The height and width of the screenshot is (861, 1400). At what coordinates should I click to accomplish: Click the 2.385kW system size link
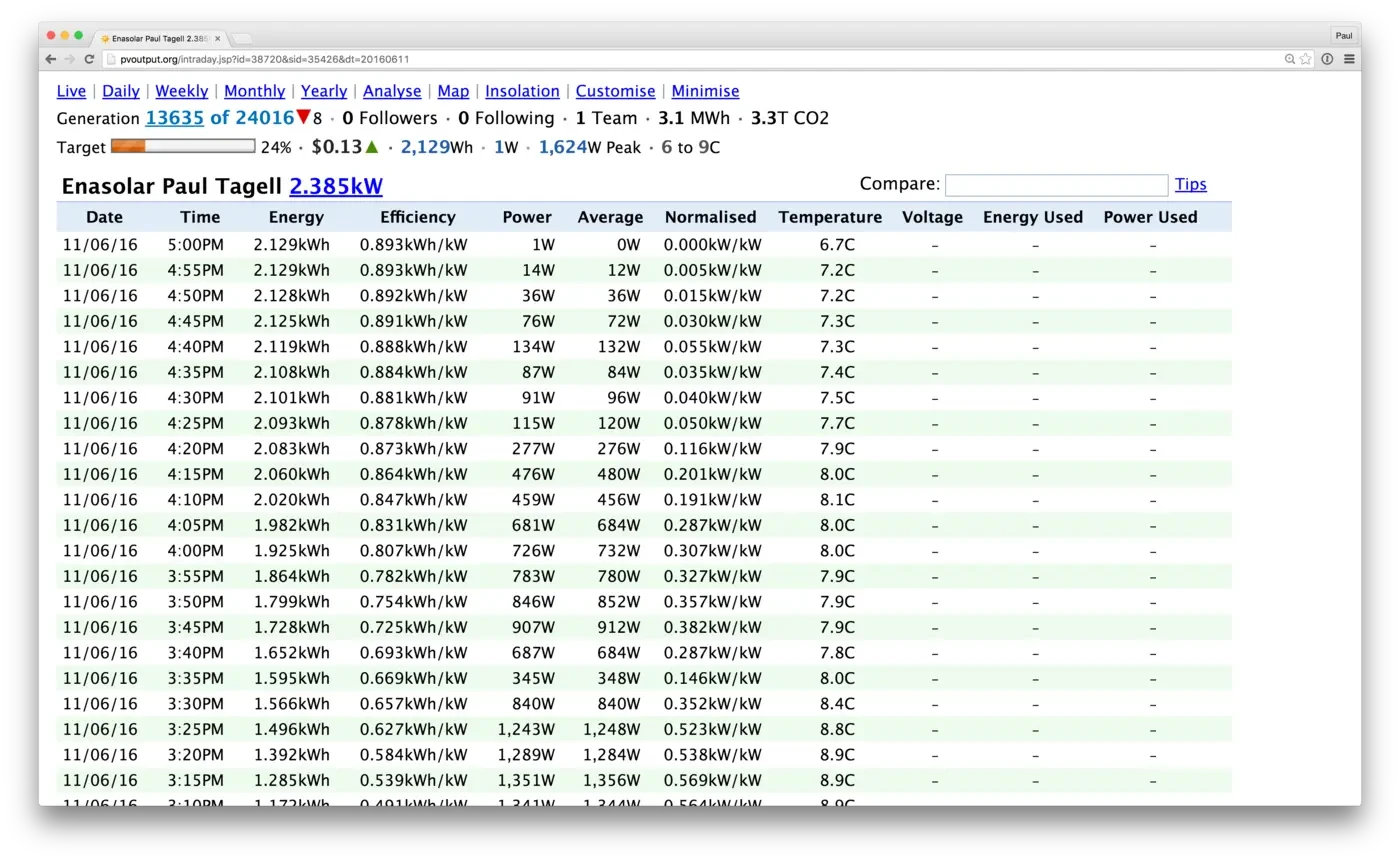click(x=336, y=186)
